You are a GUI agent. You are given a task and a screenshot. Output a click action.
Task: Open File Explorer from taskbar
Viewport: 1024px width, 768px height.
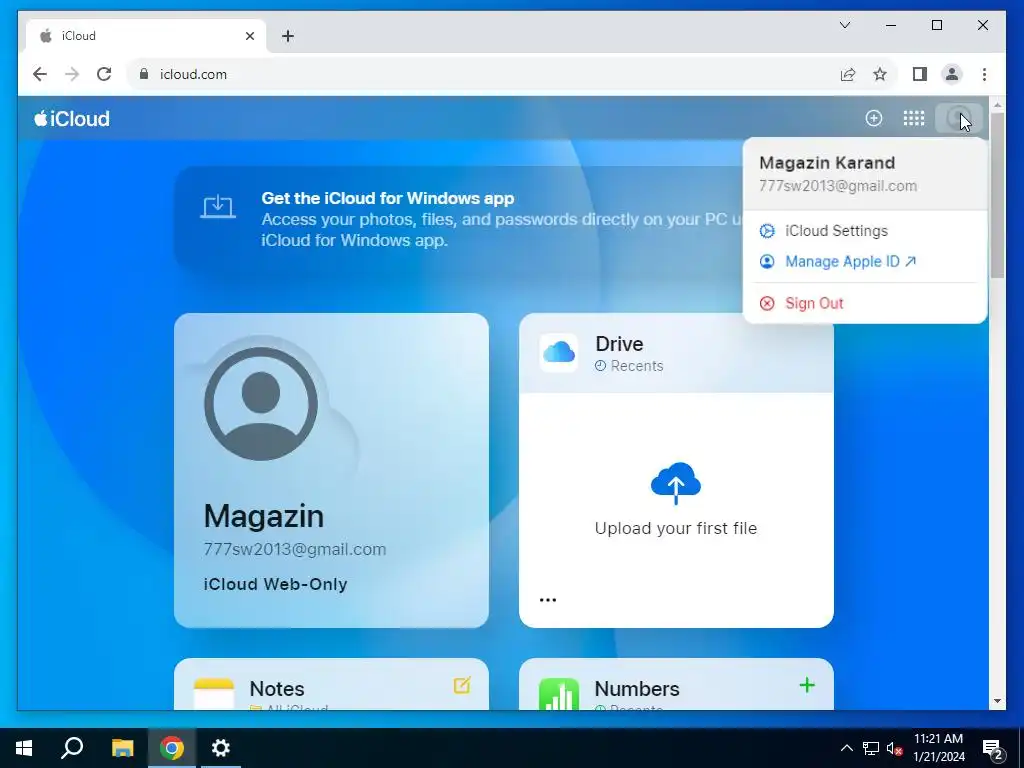(x=122, y=748)
